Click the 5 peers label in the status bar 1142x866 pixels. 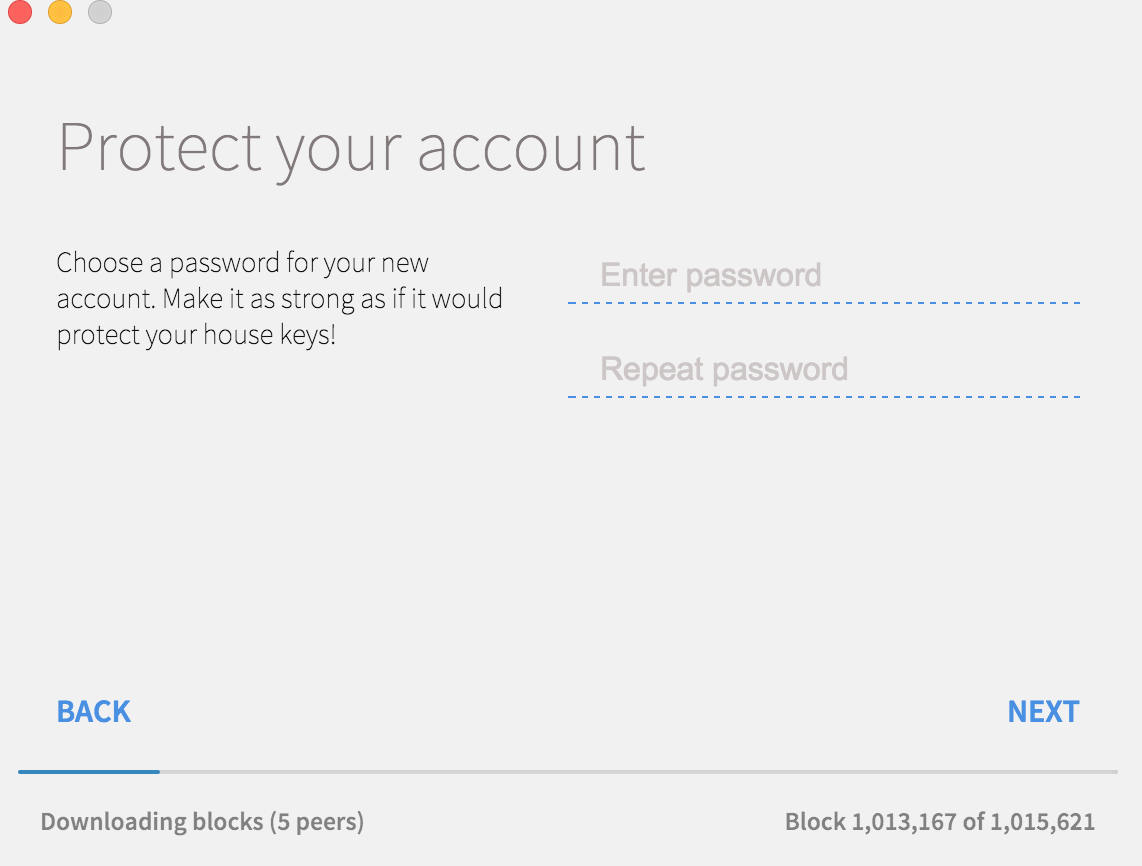pos(317,822)
